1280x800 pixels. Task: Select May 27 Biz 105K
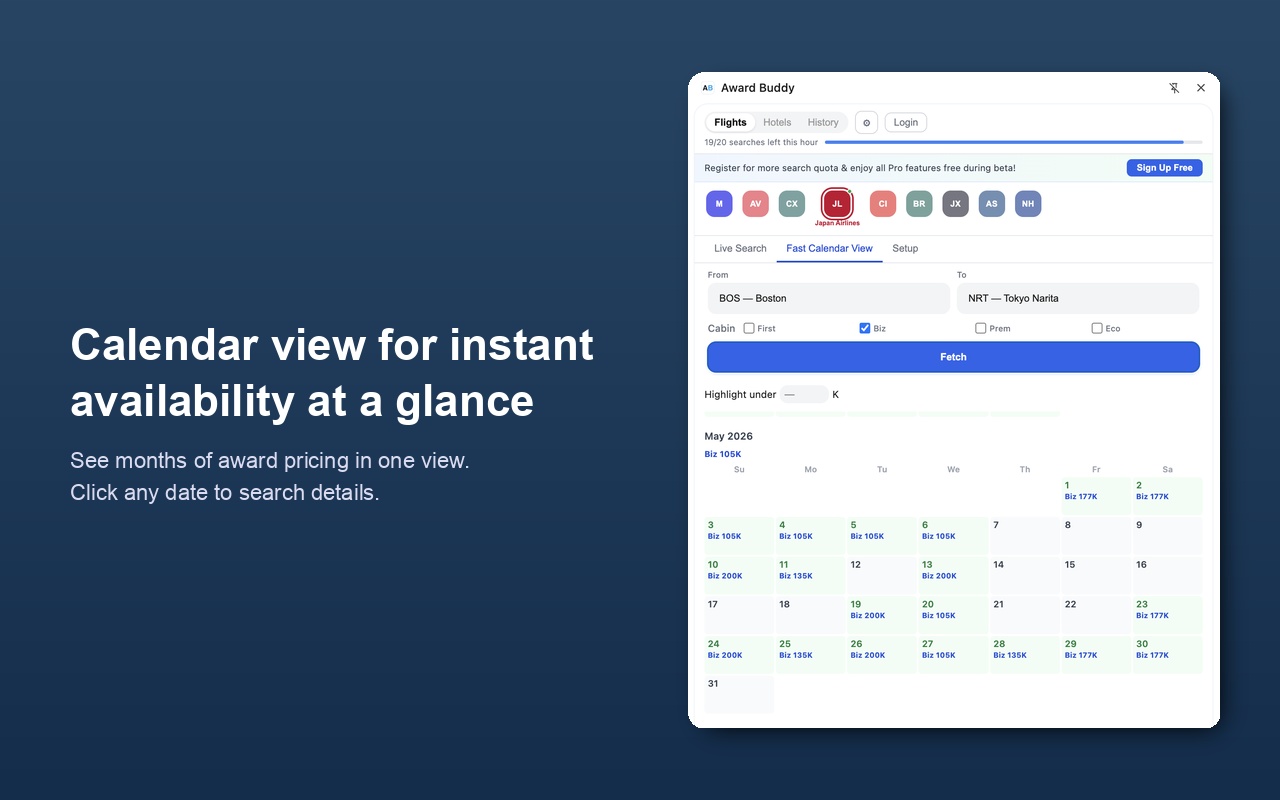tap(953, 654)
